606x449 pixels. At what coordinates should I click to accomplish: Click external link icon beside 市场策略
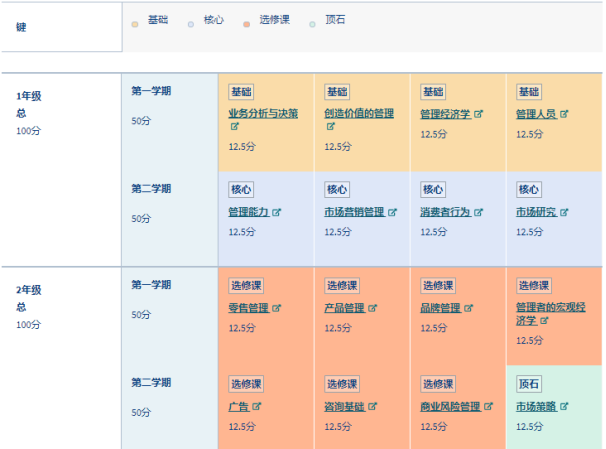[565, 406]
